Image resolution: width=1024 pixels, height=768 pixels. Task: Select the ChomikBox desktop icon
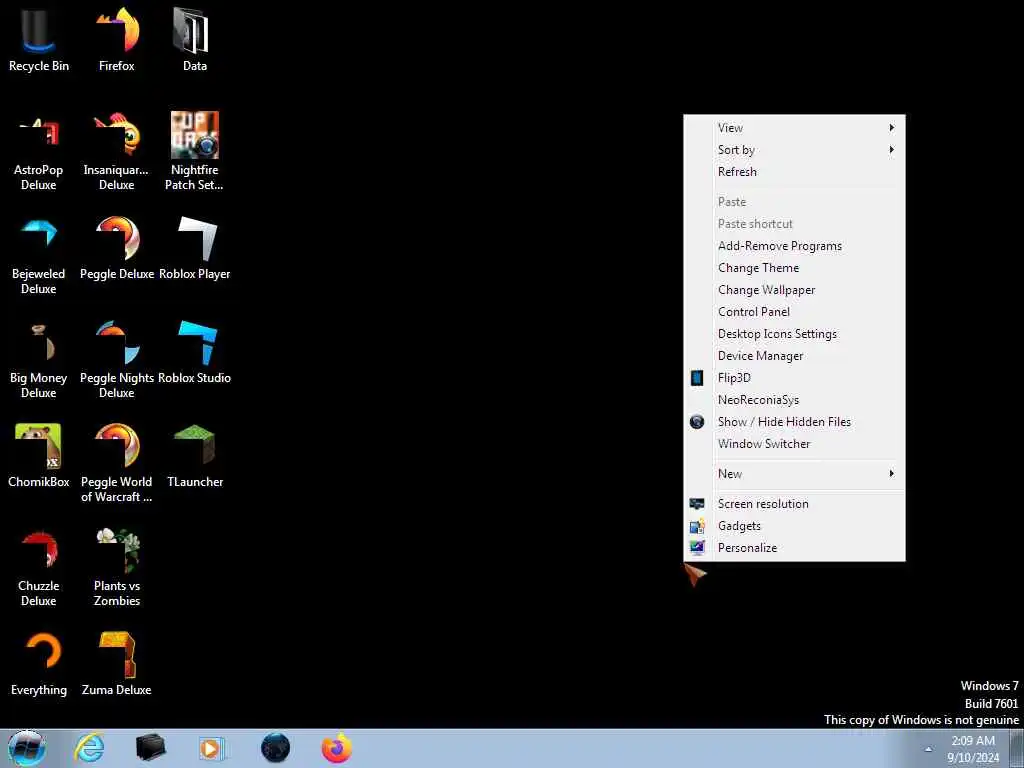point(39,456)
